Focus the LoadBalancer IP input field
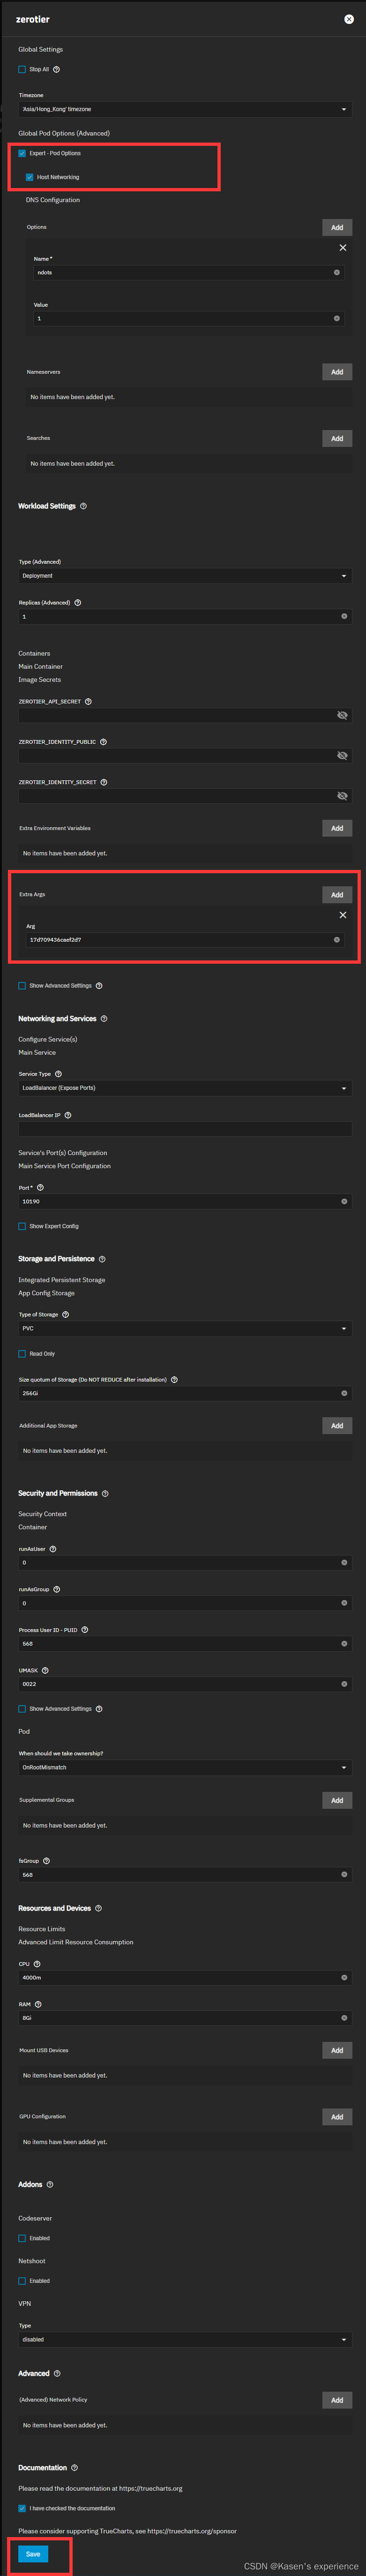 coord(185,1128)
